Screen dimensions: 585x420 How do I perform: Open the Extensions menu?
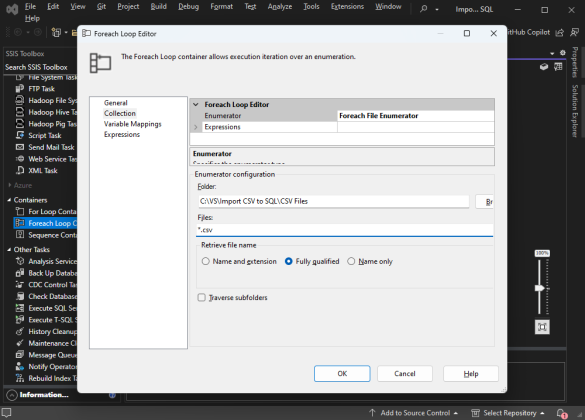347,6
